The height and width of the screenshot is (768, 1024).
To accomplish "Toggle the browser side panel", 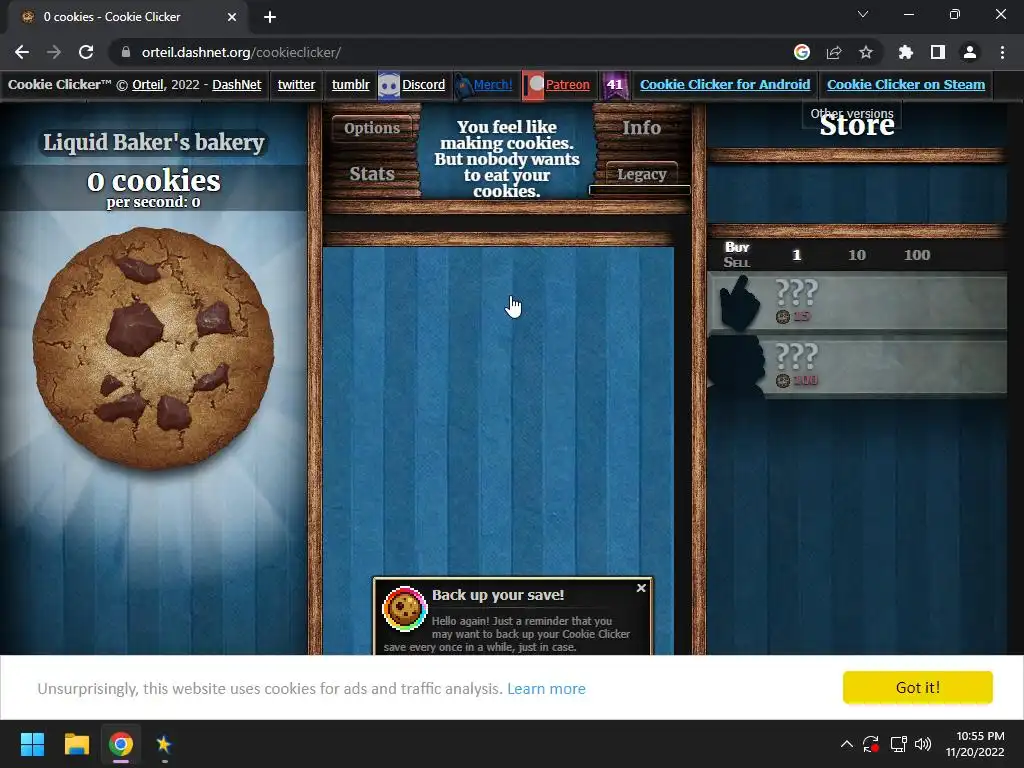I will (x=938, y=52).
